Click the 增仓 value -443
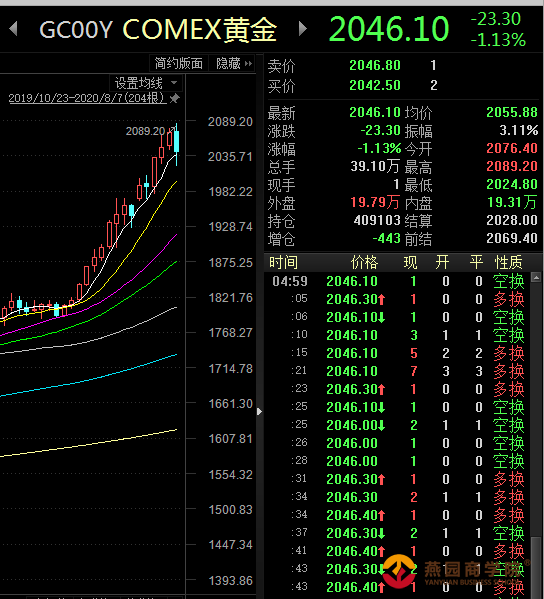Image resolution: width=544 pixels, height=599 pixels. click(387, 238)
